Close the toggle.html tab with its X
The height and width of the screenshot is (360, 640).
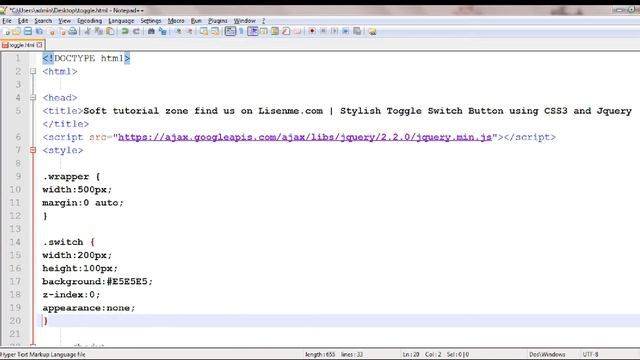(x=39, y=45)
